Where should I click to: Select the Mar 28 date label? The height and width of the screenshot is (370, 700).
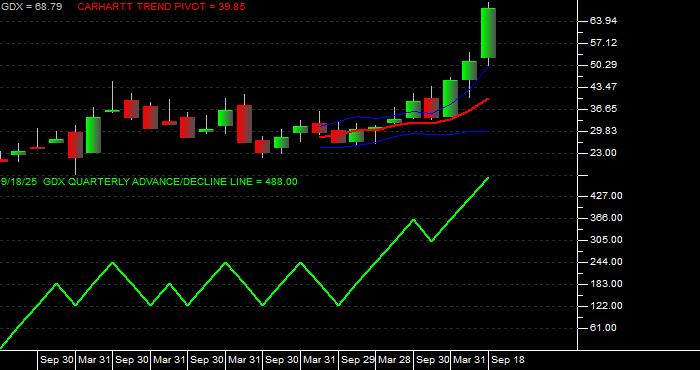pos(395,360)
